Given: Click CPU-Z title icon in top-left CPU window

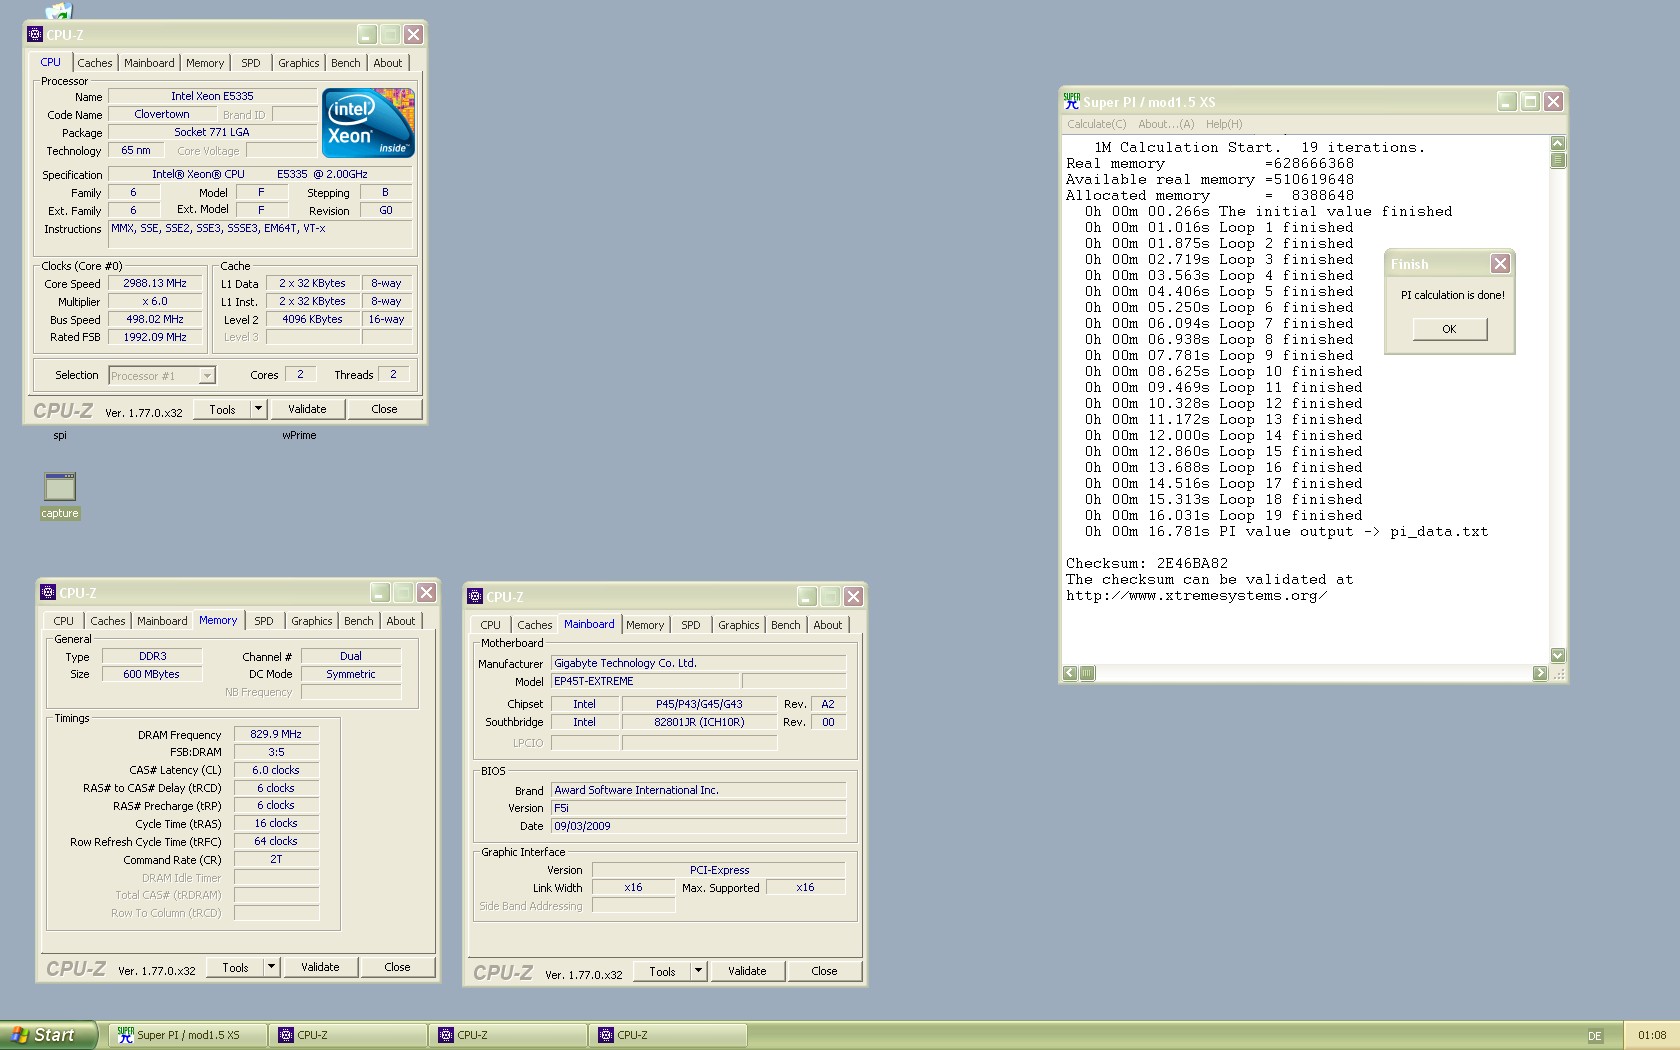Looking at the screenshot, I should tap(35, 34).
